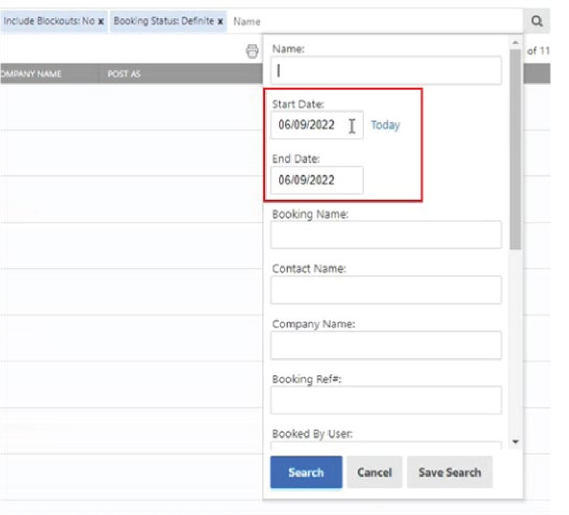Sort by the POST AS column header
Screen dimensions: 569x515
tap(124, 74)
